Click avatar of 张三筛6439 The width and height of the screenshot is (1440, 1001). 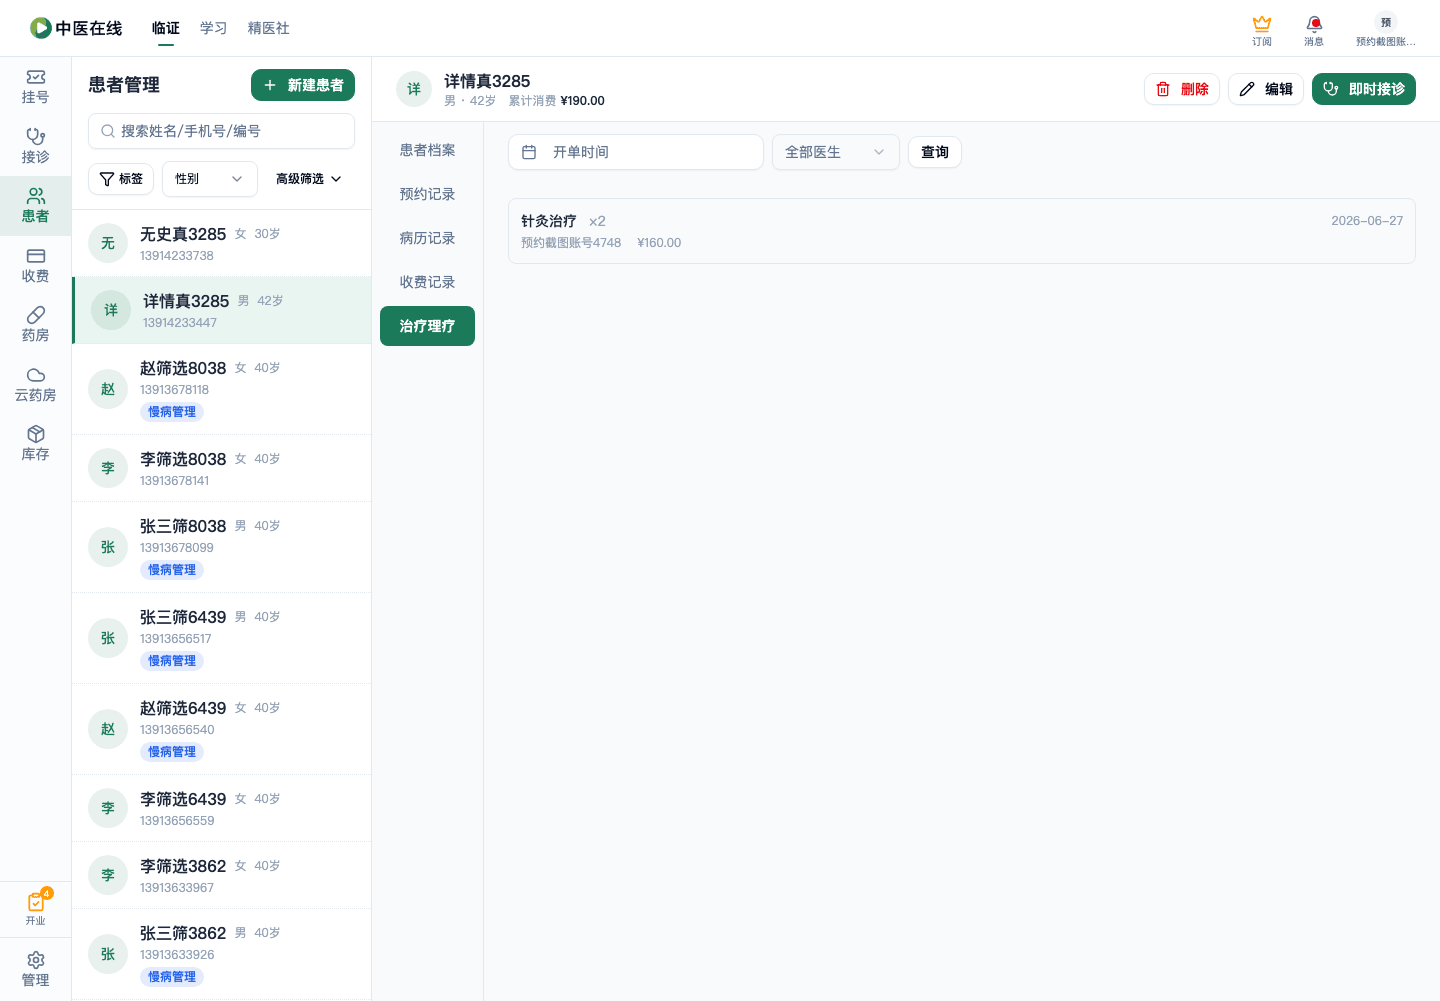click(108, 638)
